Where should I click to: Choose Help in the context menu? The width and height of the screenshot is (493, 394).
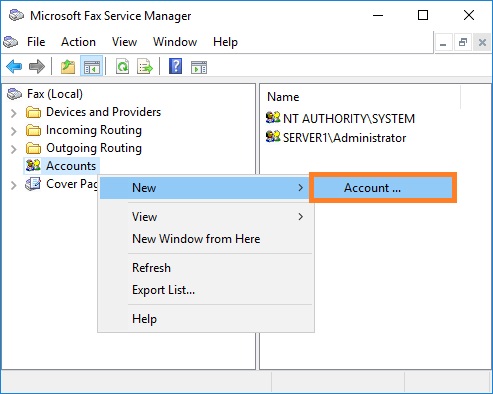pyautogui.click(x=206, y=319)
